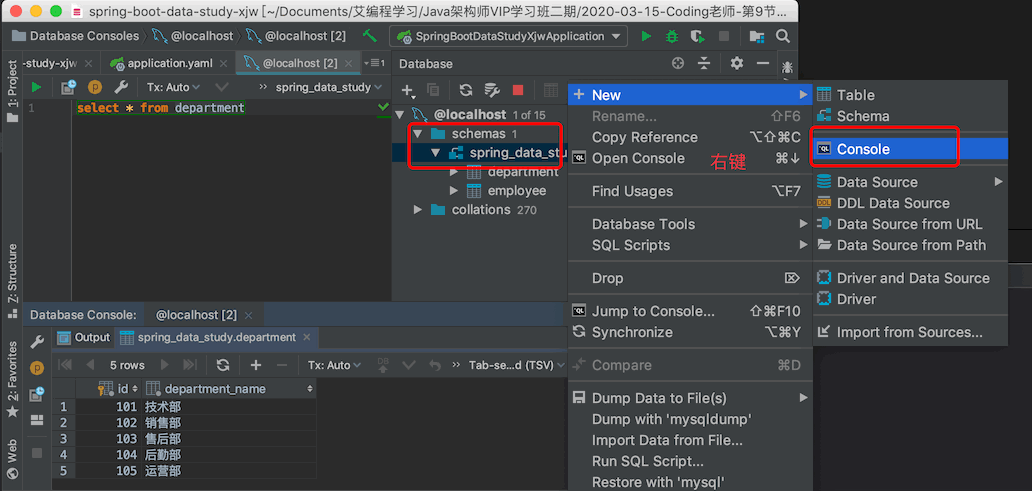Choose Drop in context menu
1032x491 pixels.
click(689, 278)
